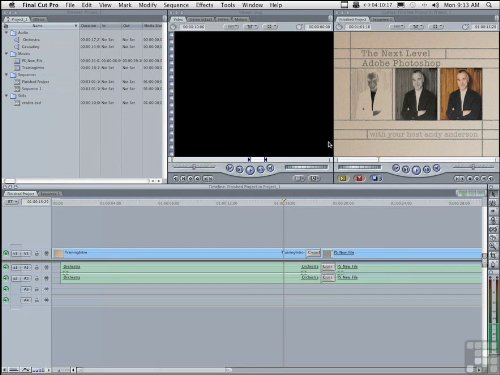Click the Cross Dissolve transition on V1
This screenshot has width=500, height=375.
pyautogui.click(x=313, y=253)
